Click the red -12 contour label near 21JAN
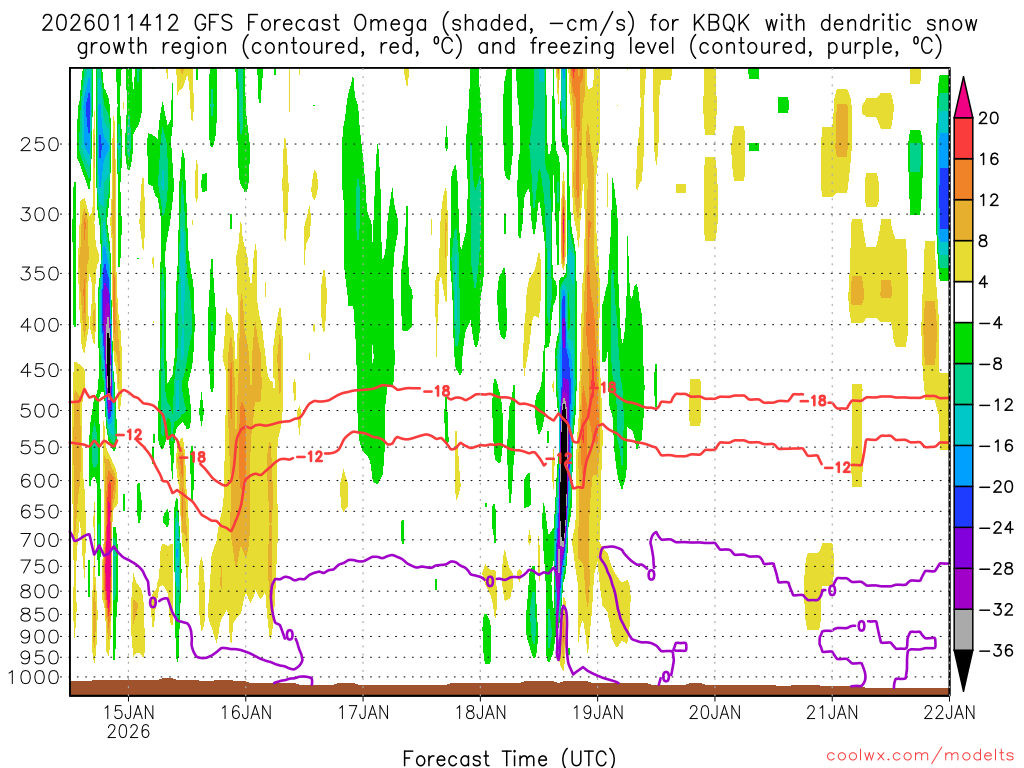The height and width of the screenshot is (768, 1024). tap(837, 467)
